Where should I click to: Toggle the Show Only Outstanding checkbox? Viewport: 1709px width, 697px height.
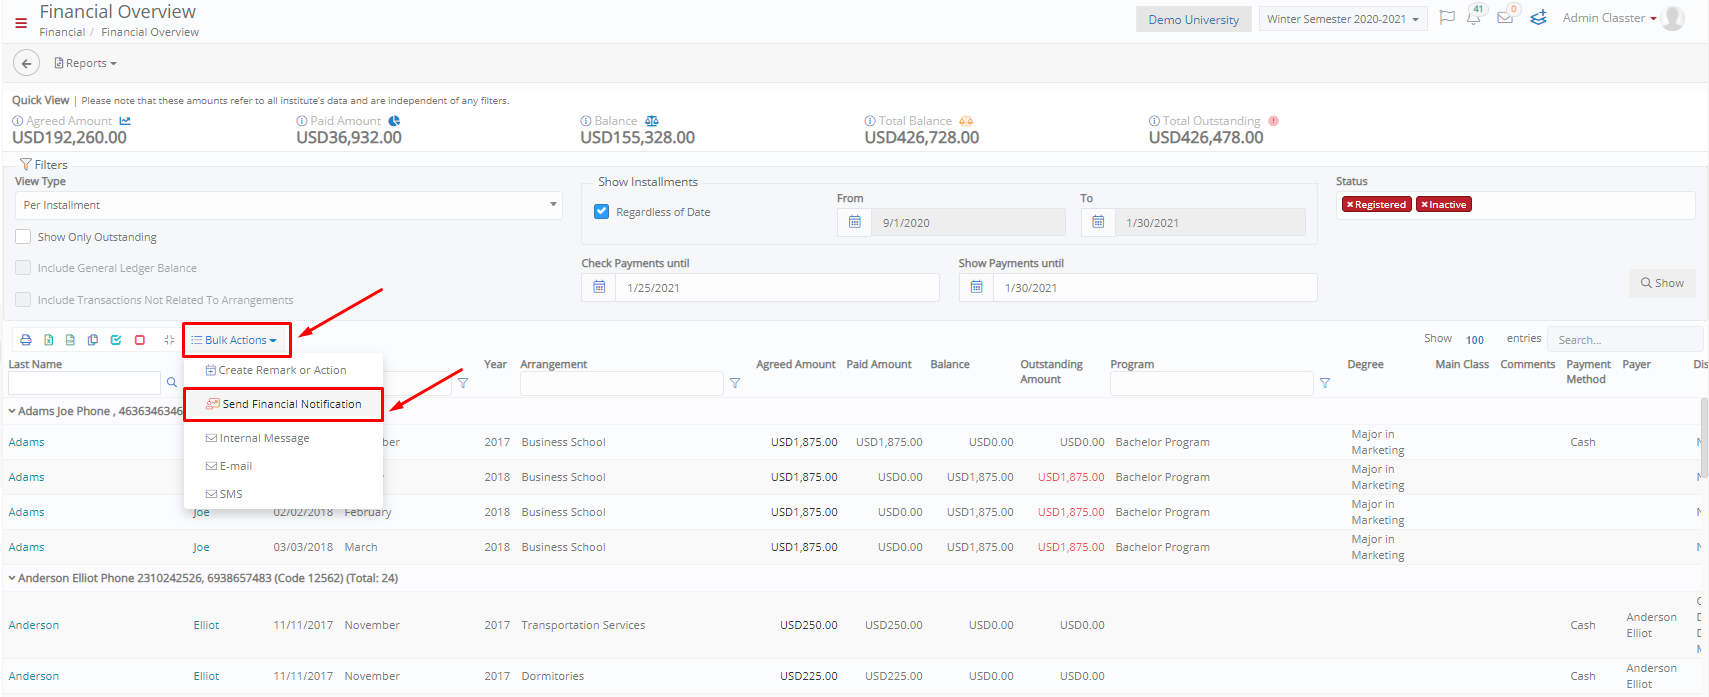[x=23, y=237]
